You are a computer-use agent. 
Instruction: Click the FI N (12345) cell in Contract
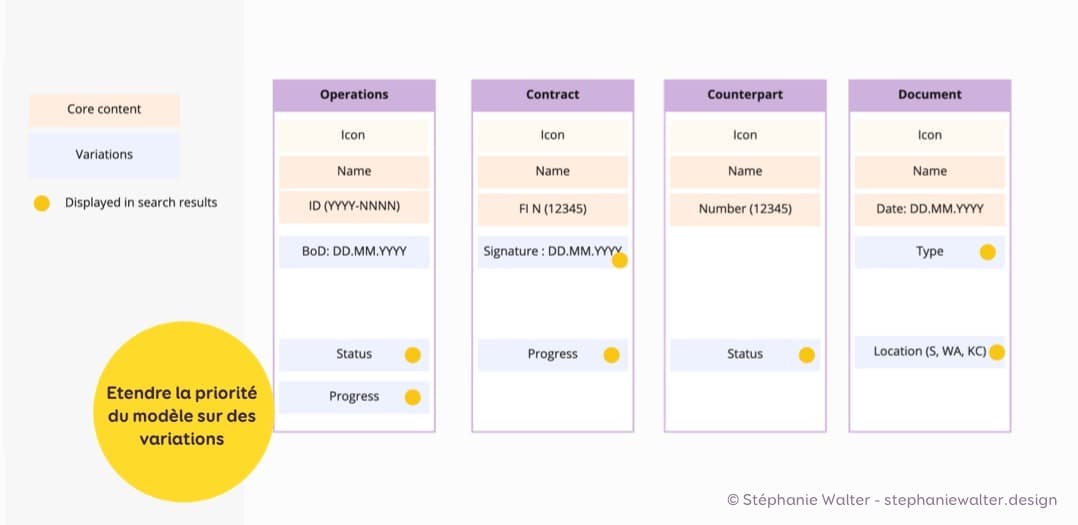[552, 209]
